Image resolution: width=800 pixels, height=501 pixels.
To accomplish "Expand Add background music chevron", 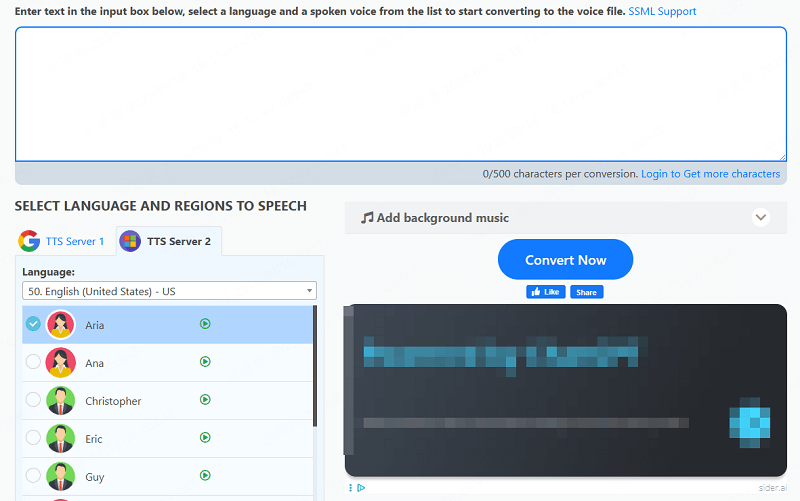I will (761, 218).
